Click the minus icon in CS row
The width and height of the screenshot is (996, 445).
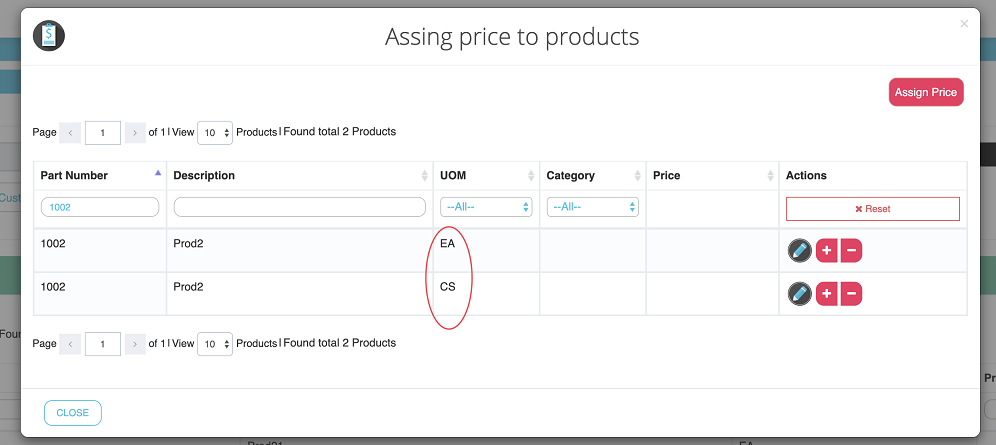click(850, 293)
